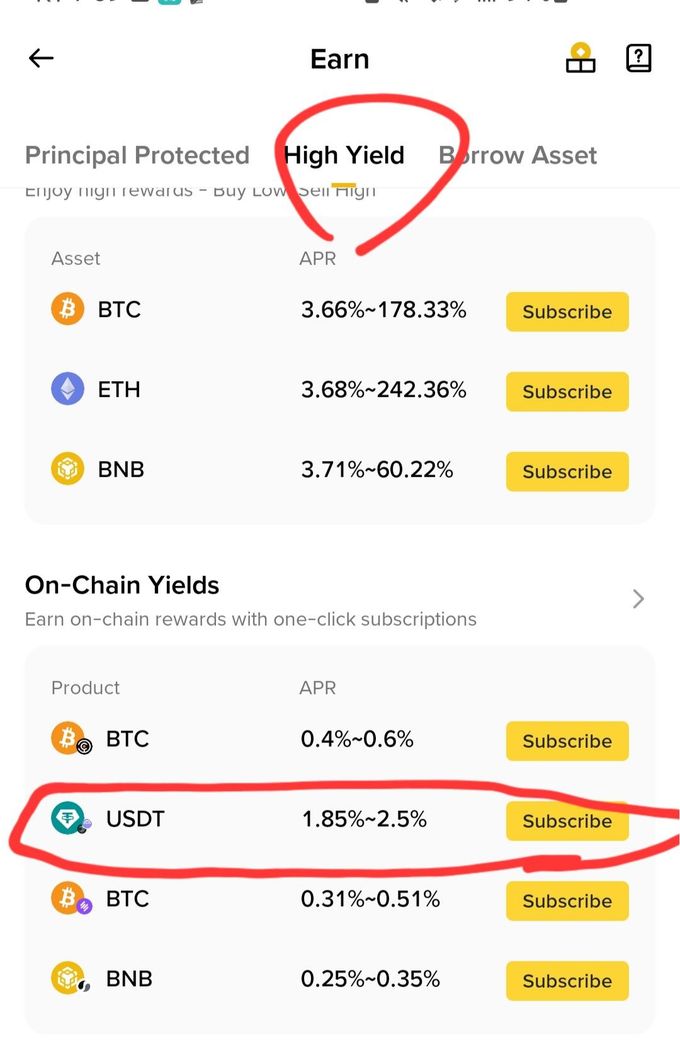Expand On-Chain Yields with chevron arrow
This screenshot has height=1040, width=680.
638,599
